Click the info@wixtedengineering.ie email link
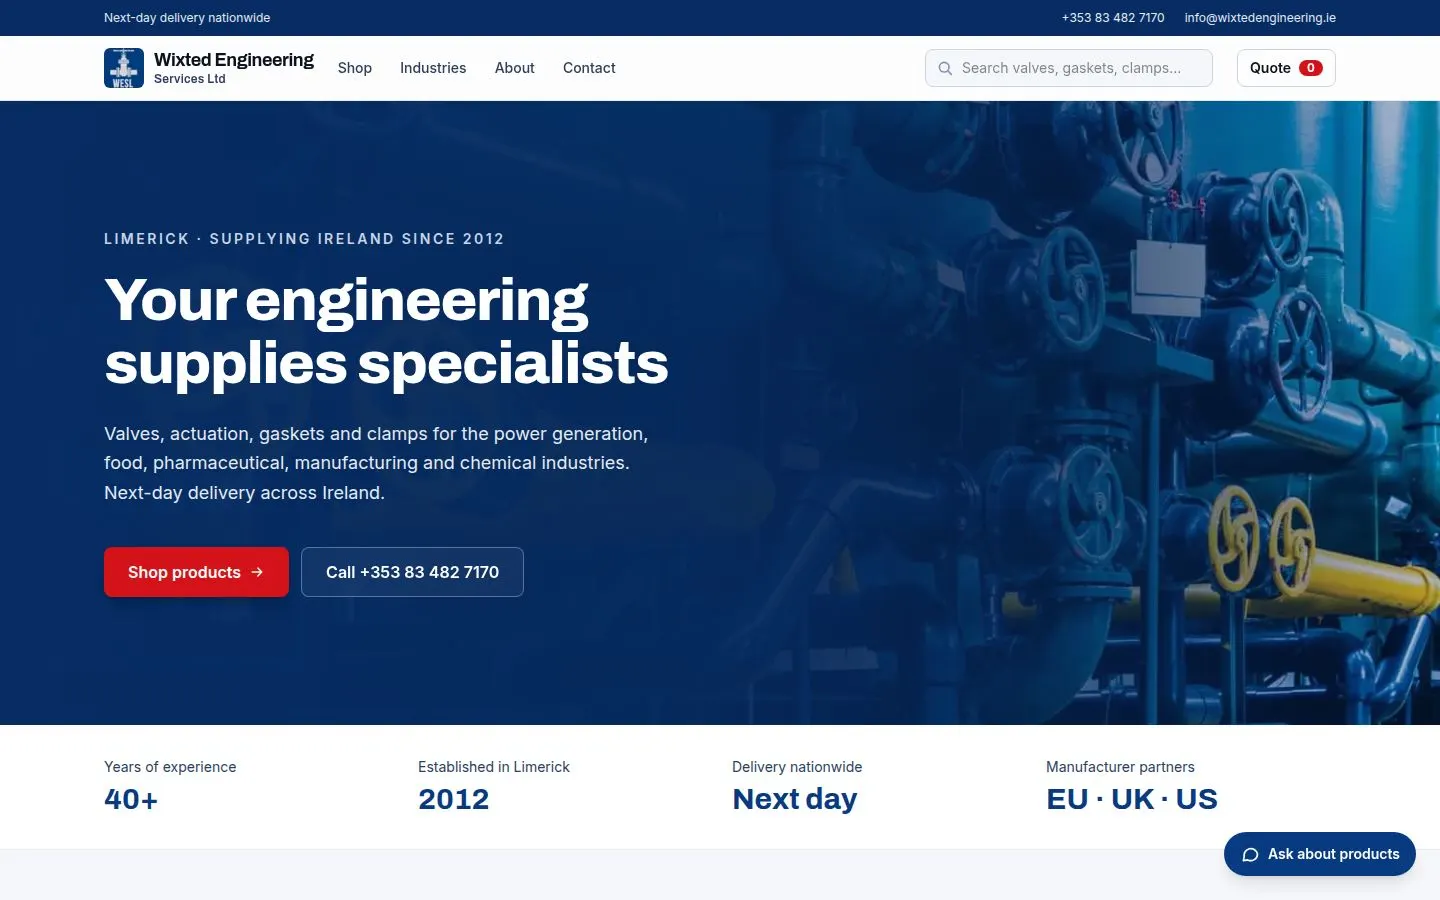This screenshot has width=1440, height=900. (1260, 18)
